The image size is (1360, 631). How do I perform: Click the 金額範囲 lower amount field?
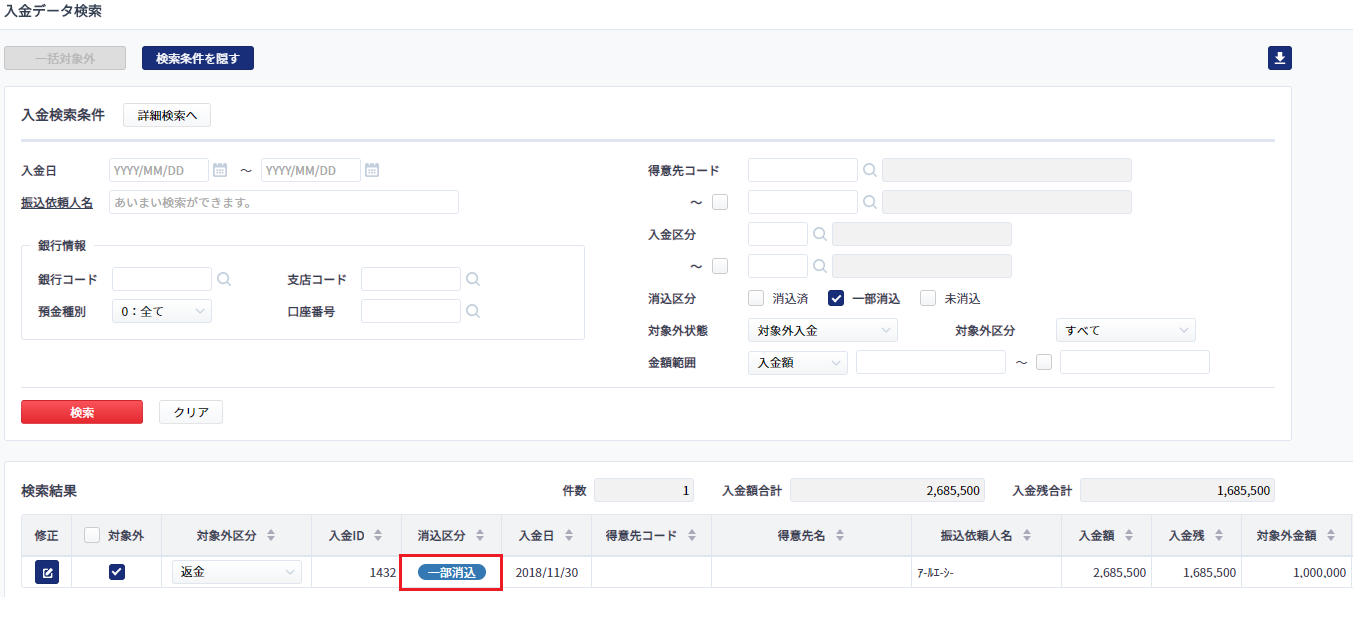[x=931, y=362]
